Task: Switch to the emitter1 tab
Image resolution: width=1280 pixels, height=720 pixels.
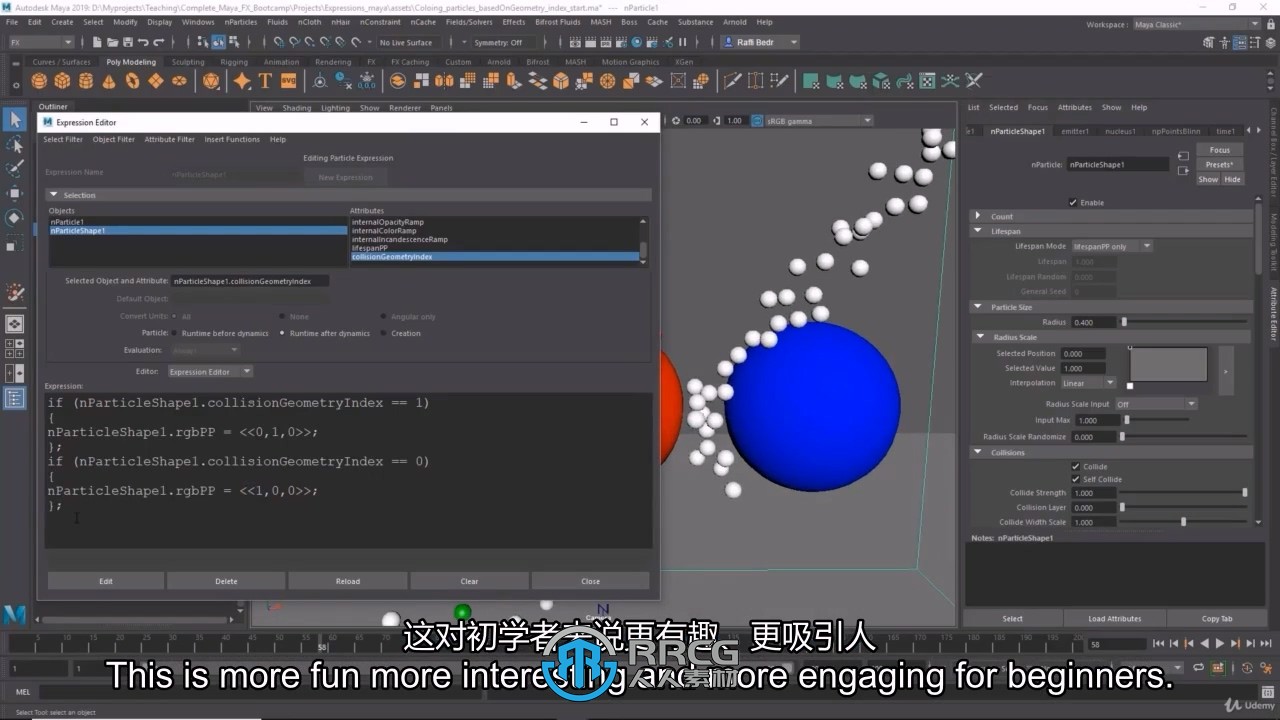Action: [x=1075, y=131]
